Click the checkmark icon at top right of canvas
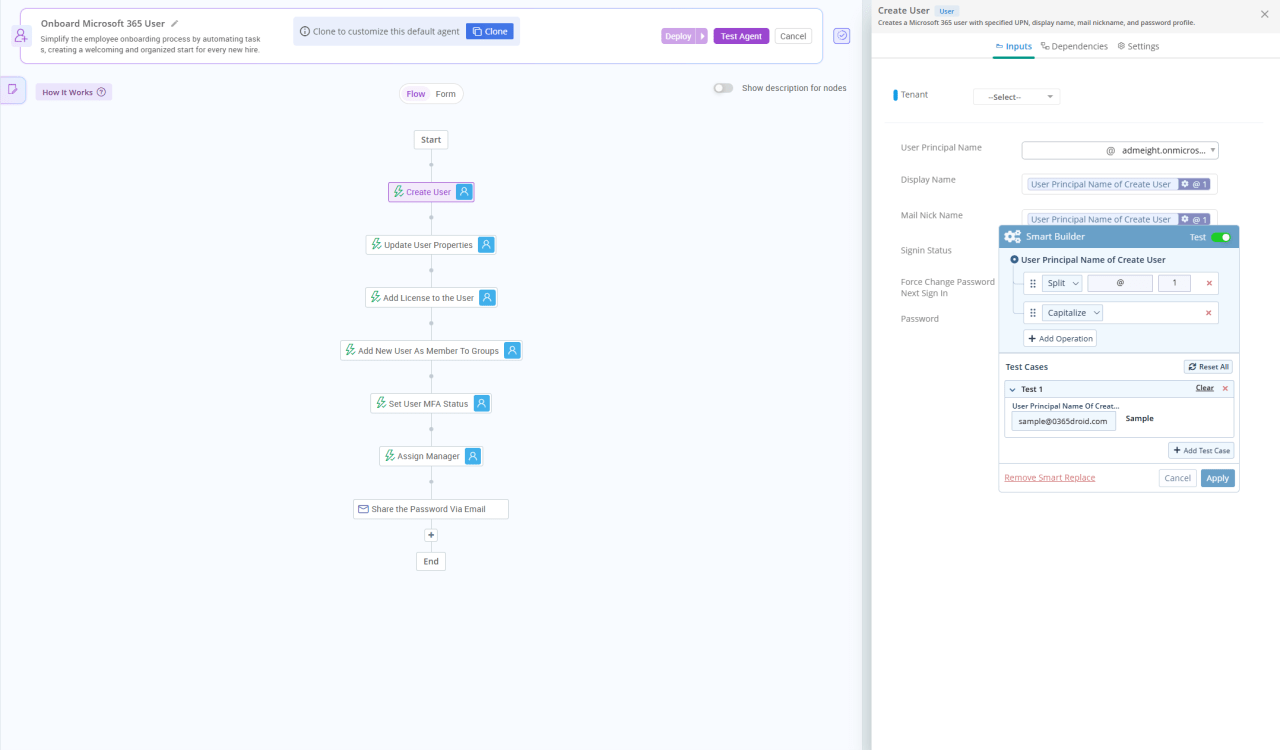 [x=841, y=35]
